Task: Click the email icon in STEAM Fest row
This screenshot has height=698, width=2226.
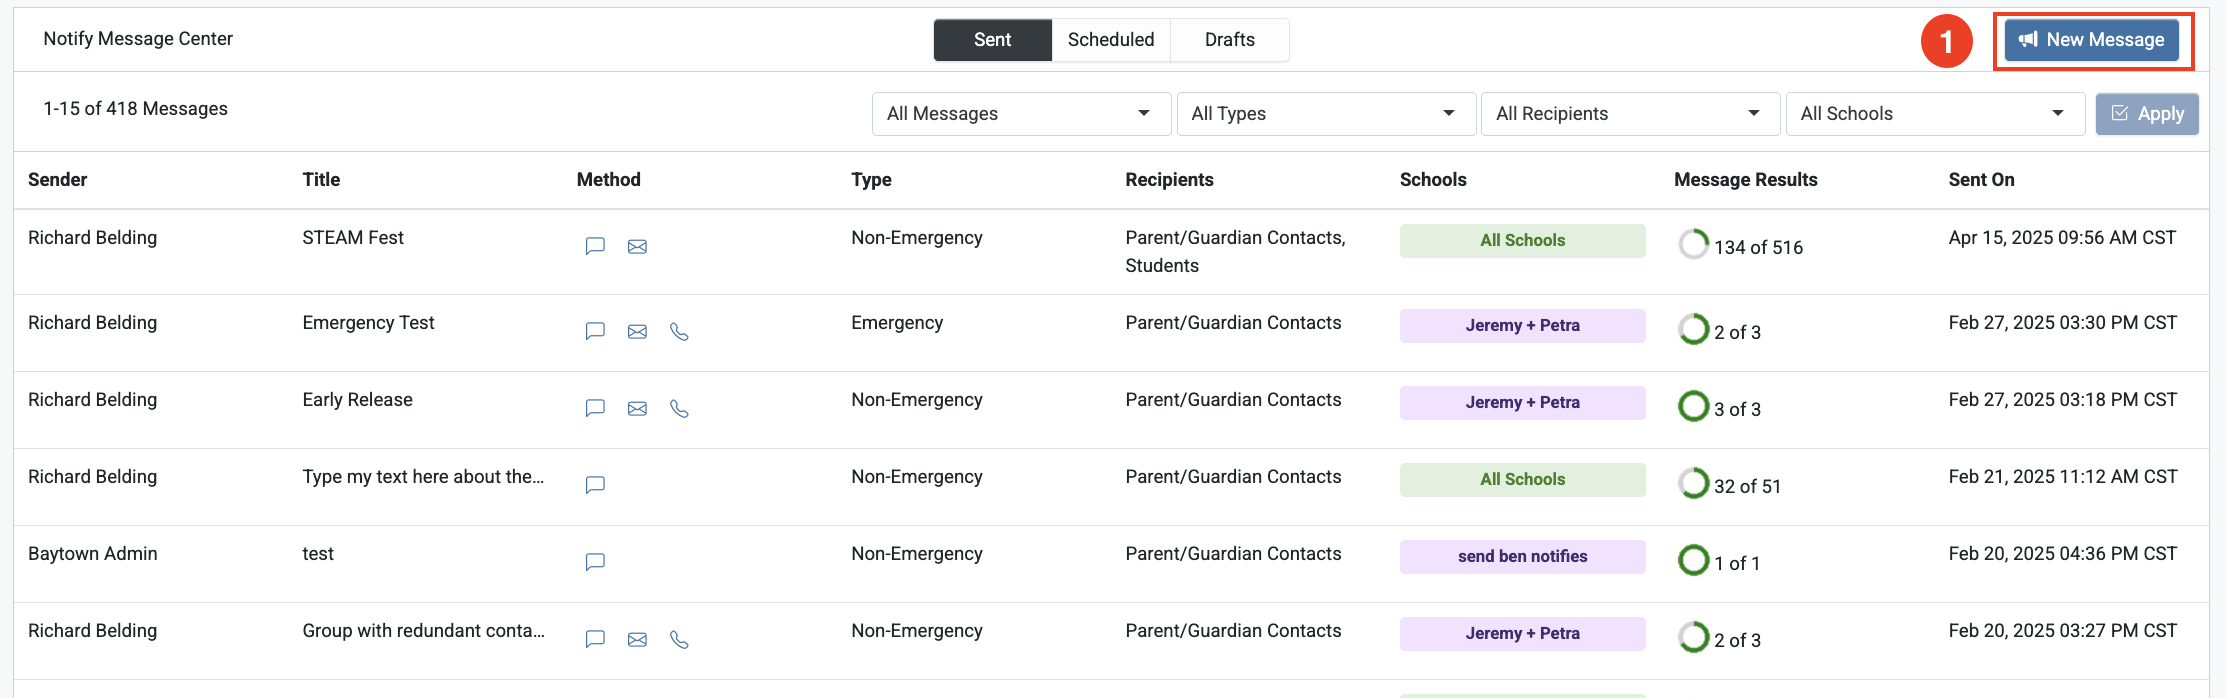Action: [637, 246]
